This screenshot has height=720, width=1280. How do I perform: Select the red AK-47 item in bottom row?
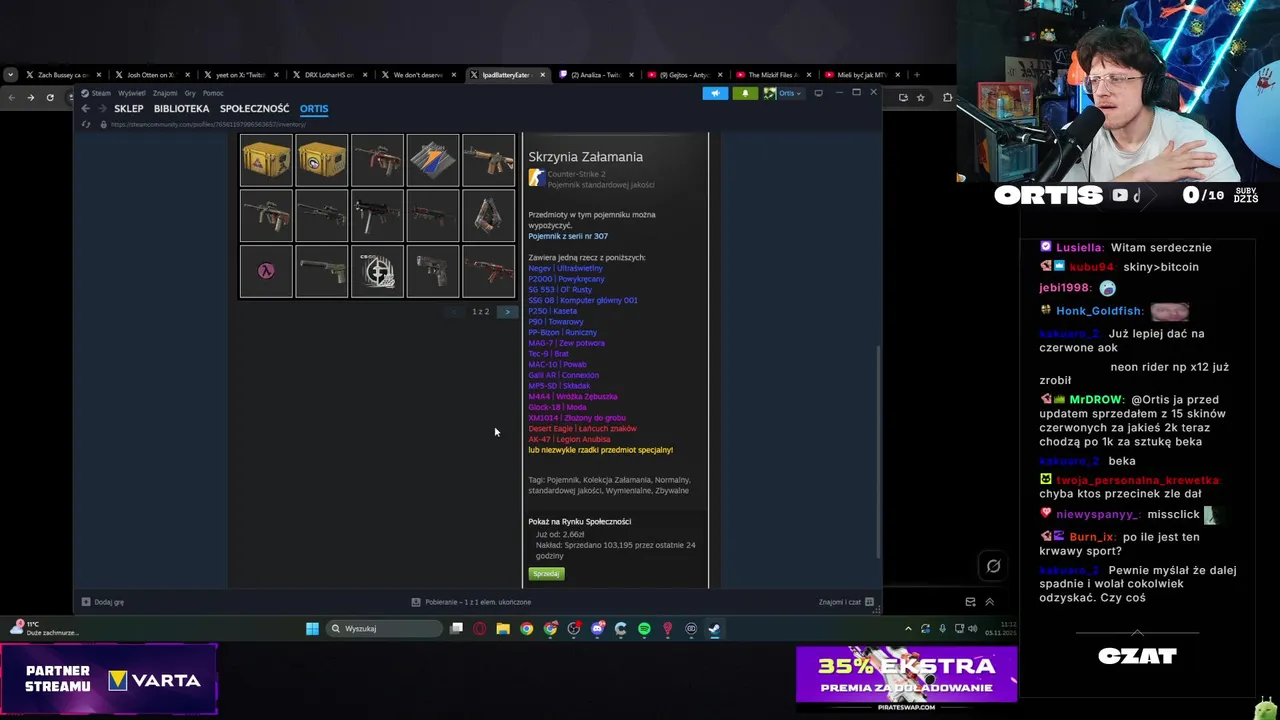(489, 272)
